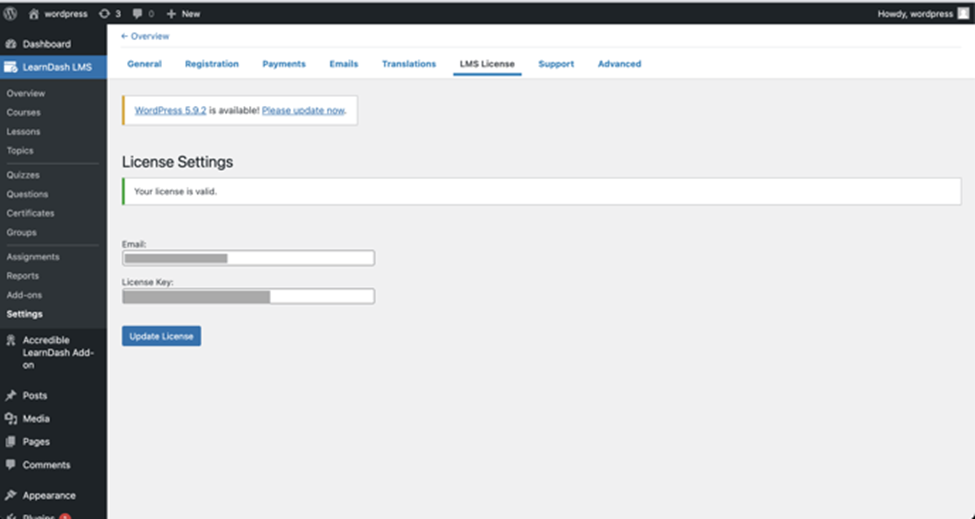Click the Please update now link
The image size is (975, 519).
click(x=303, y=110)
